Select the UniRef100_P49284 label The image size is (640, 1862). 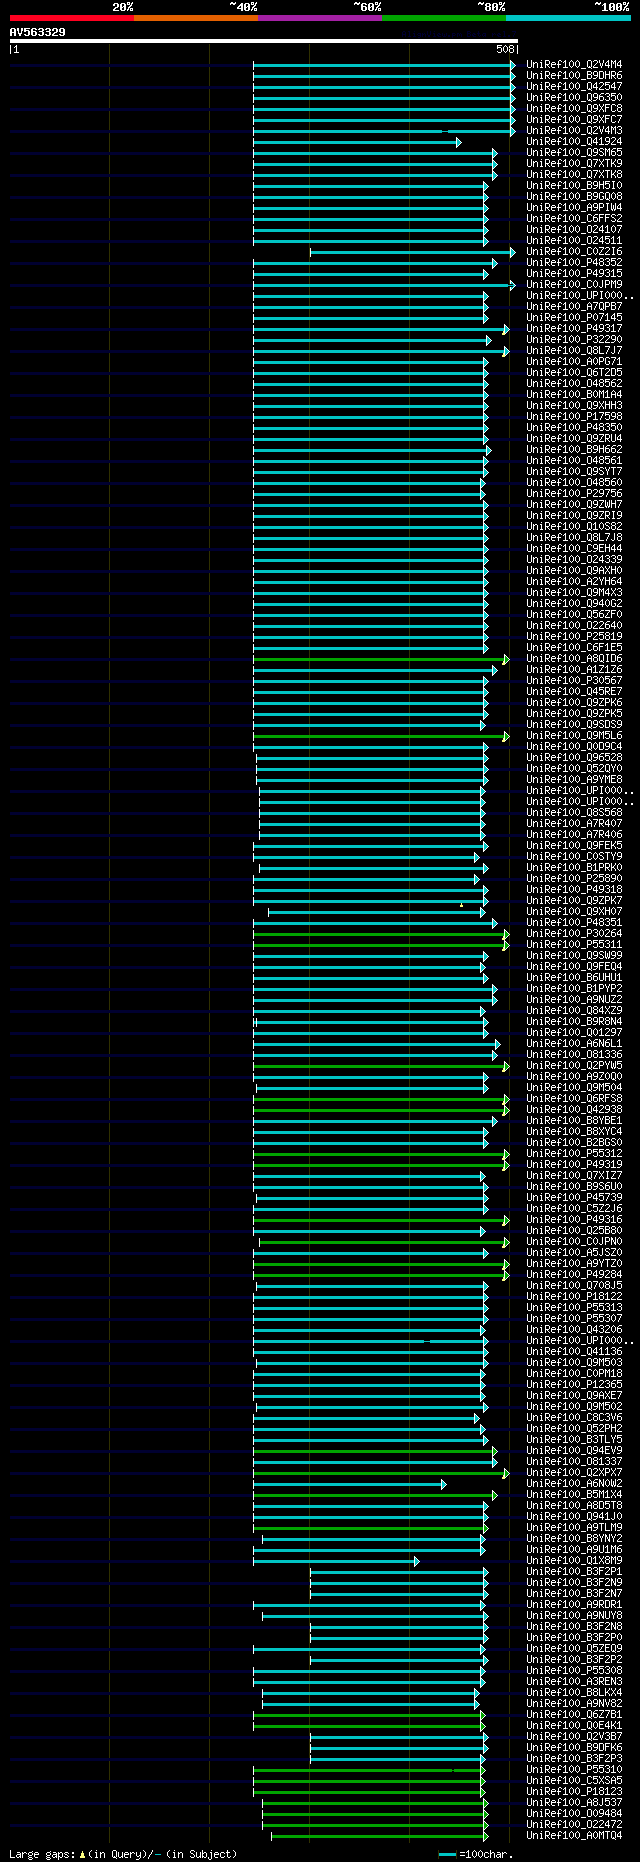click(x=574, y=1275)
